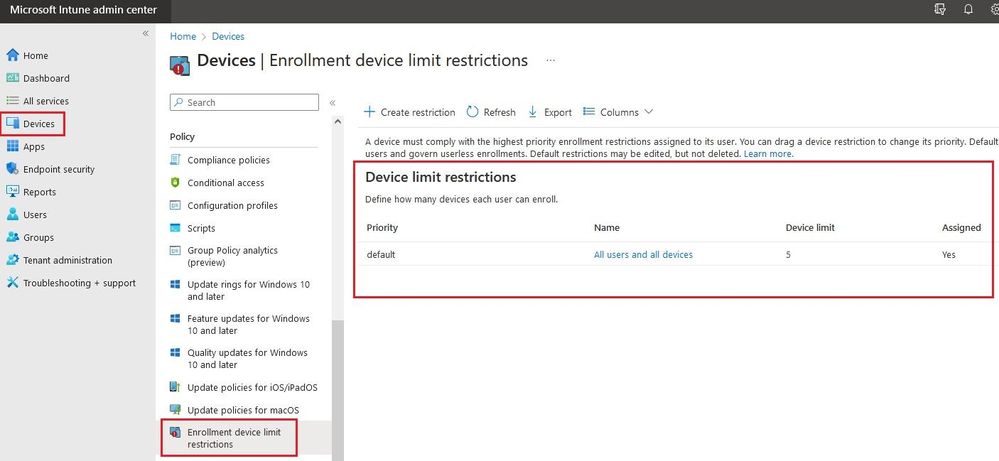Image resolution: width=999 pixels, height=461 pixels.
Task: Click the Tenant administration icon
Action: (x=13, y=260)
